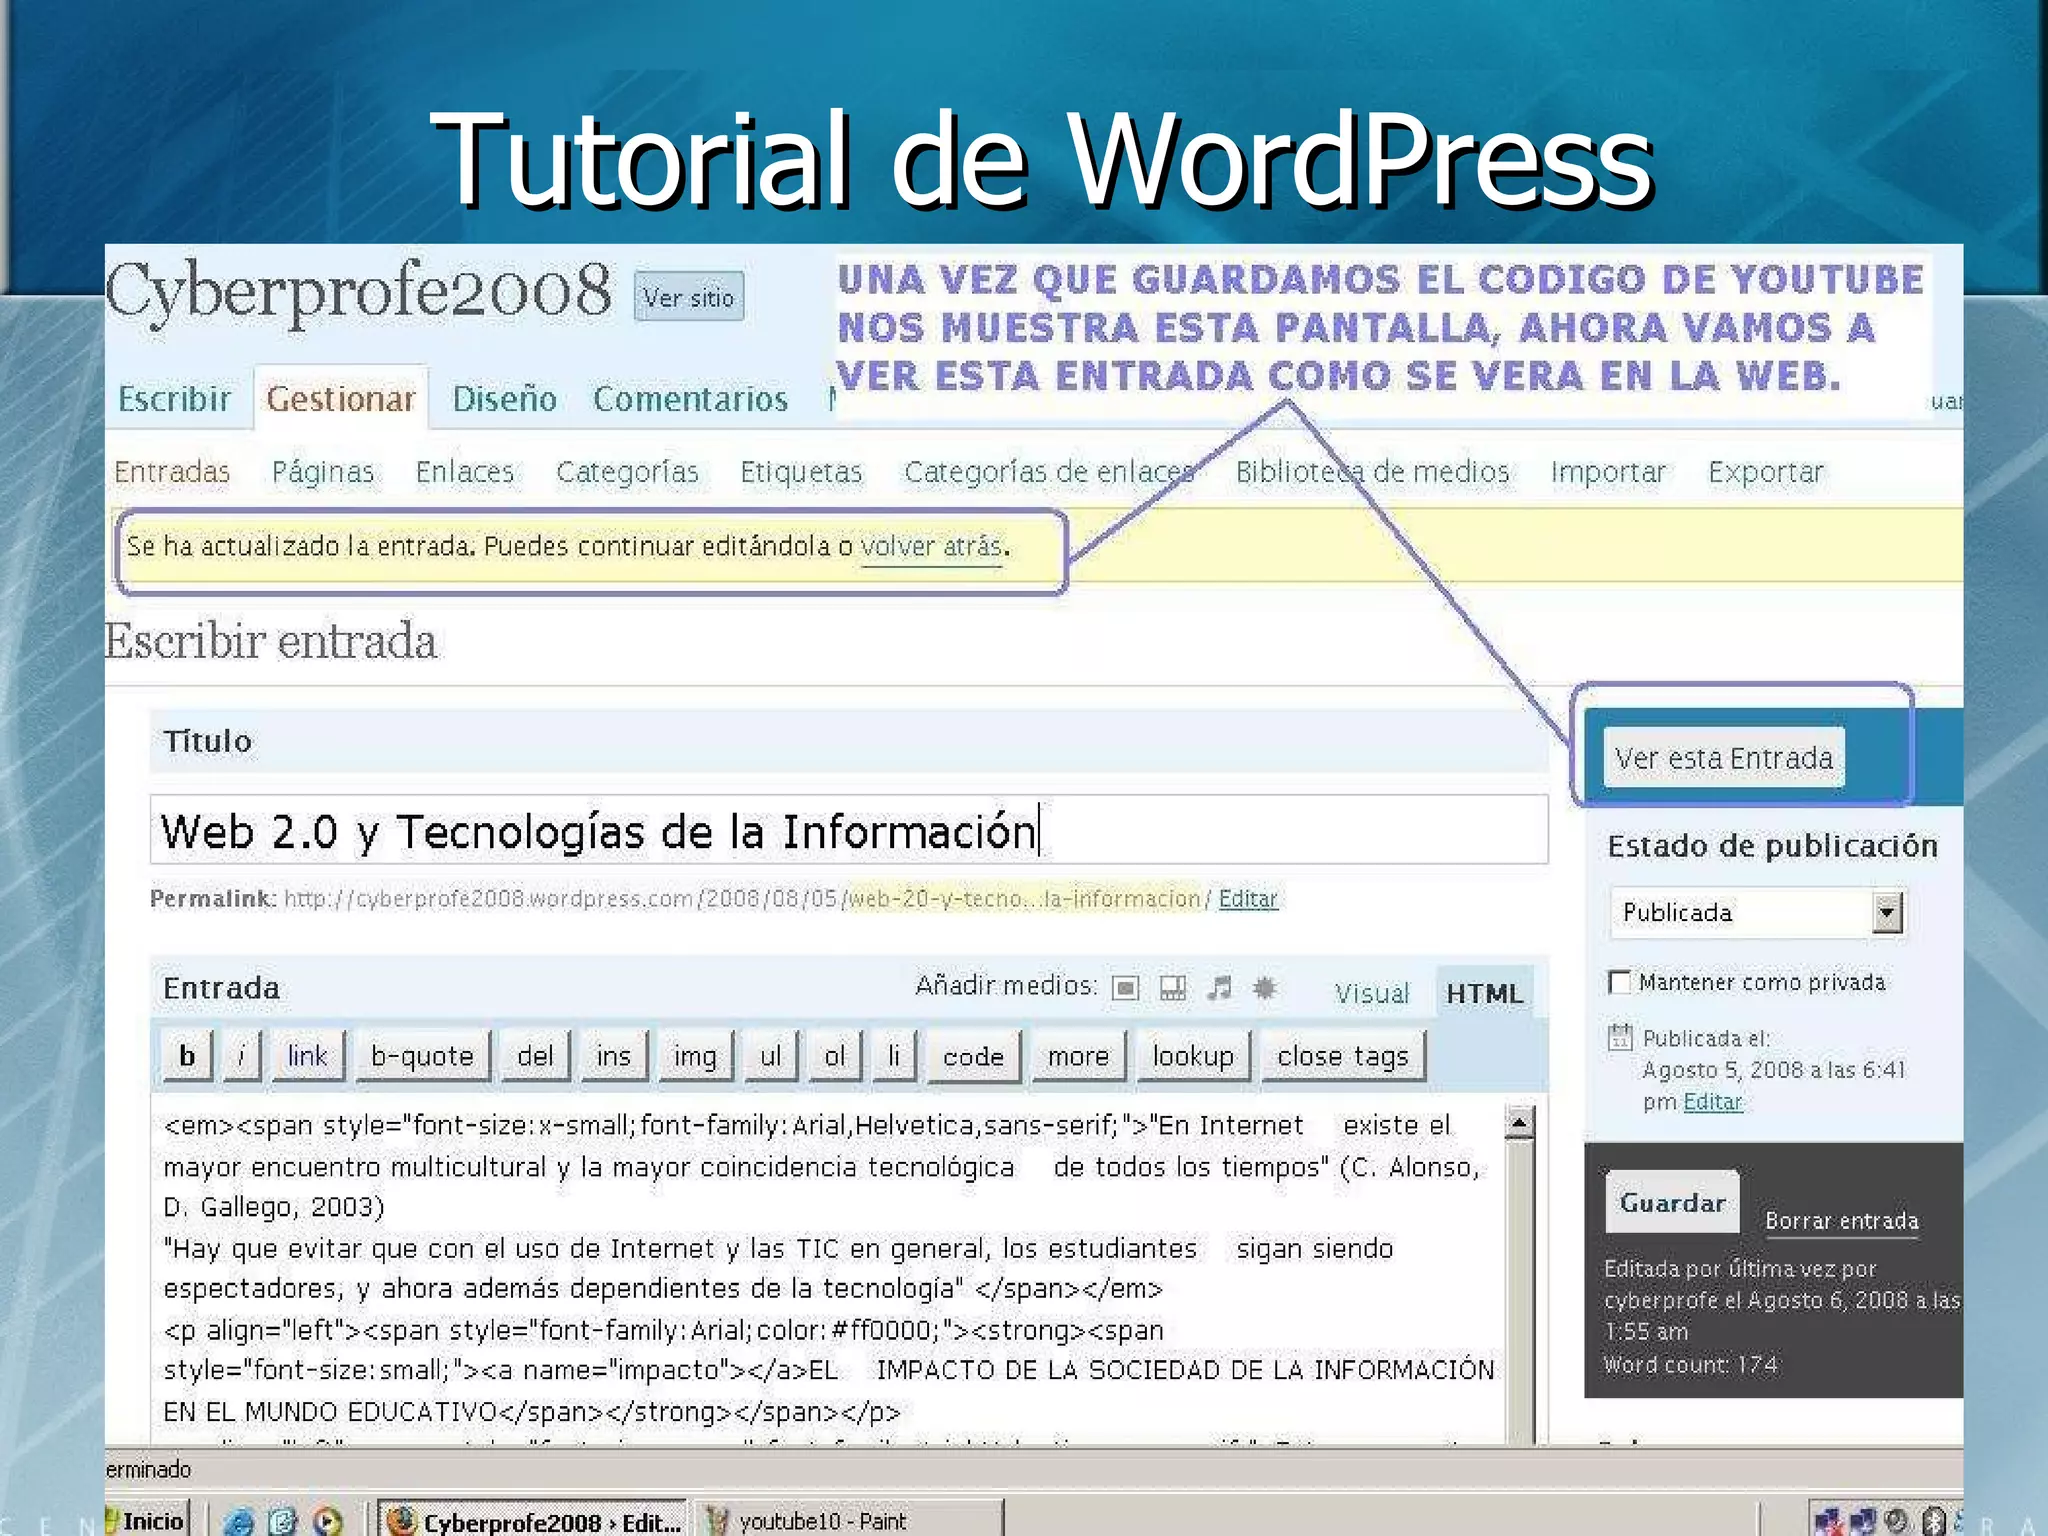Click the Cyberprofe2008 blog title
The image size is (2048, 1536).
click(358, 291)
